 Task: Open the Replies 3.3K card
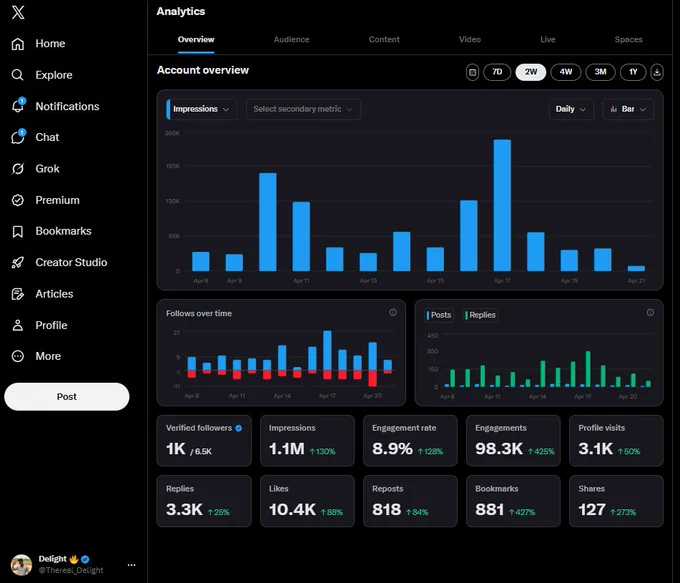click(x=204, y=501)
